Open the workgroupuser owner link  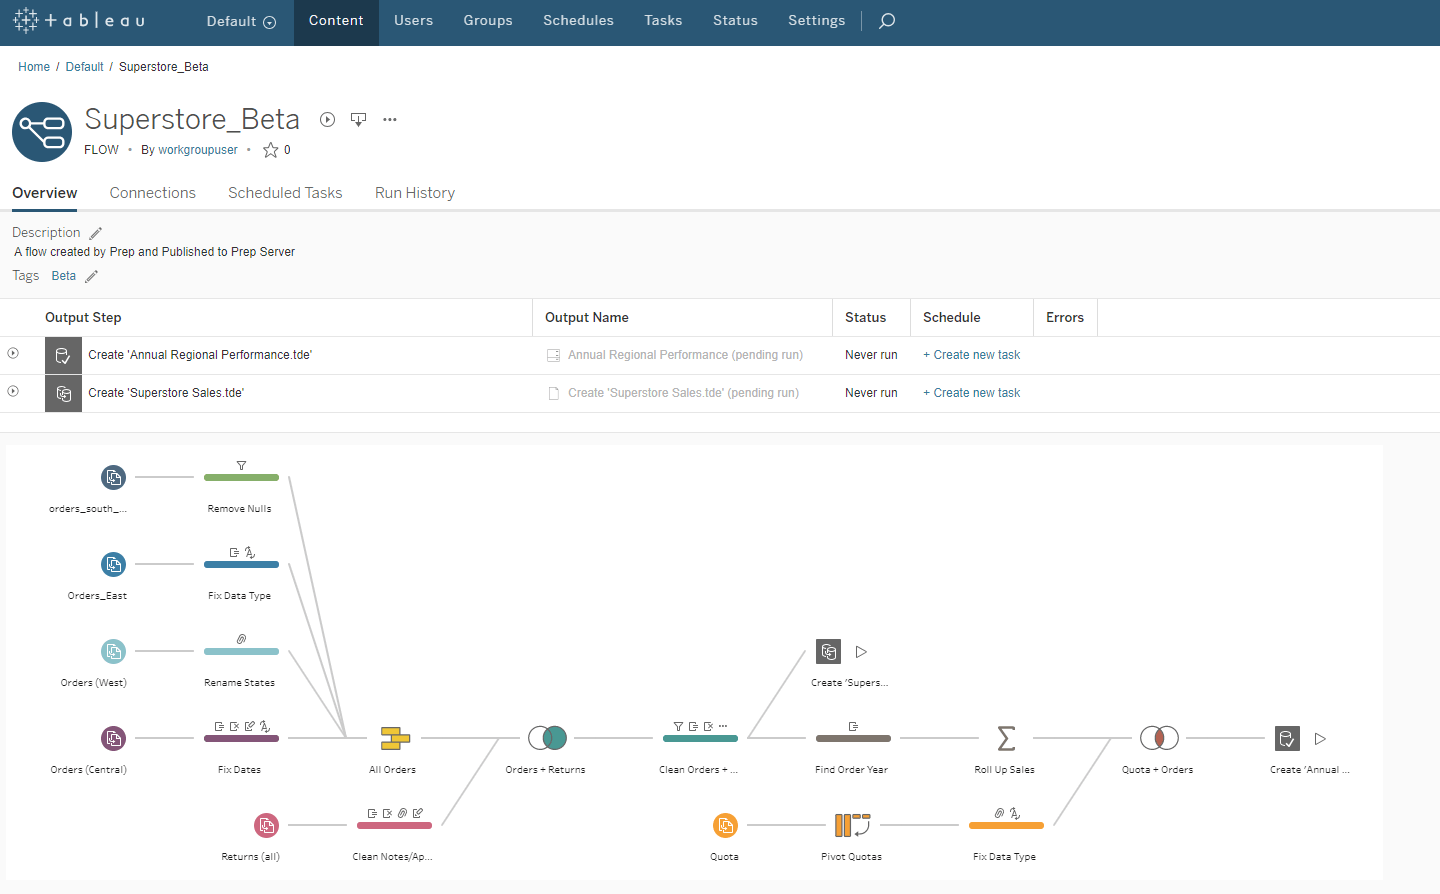click(198, 150)
